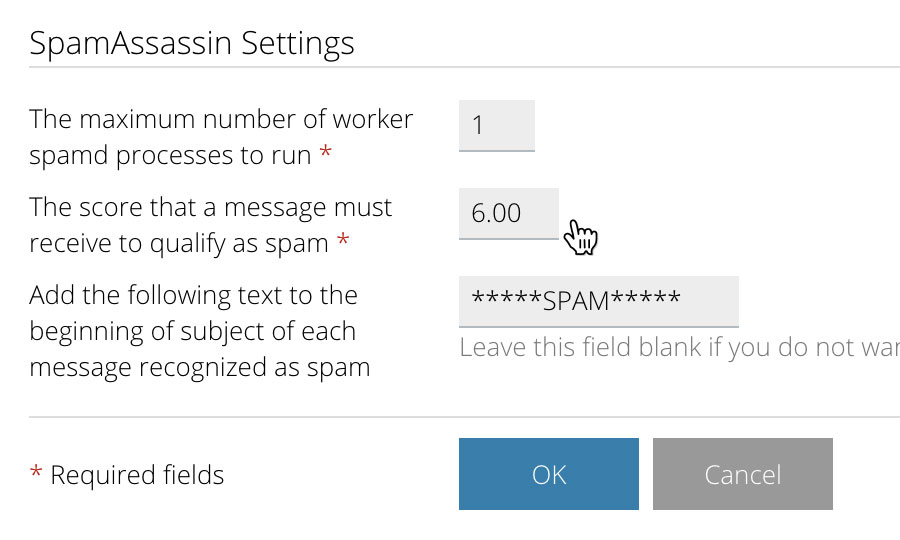900x540 pixels.
Task: Click the 'beginning of subject of each' label line
Action: pyautogui.click(x=192, y=331)
